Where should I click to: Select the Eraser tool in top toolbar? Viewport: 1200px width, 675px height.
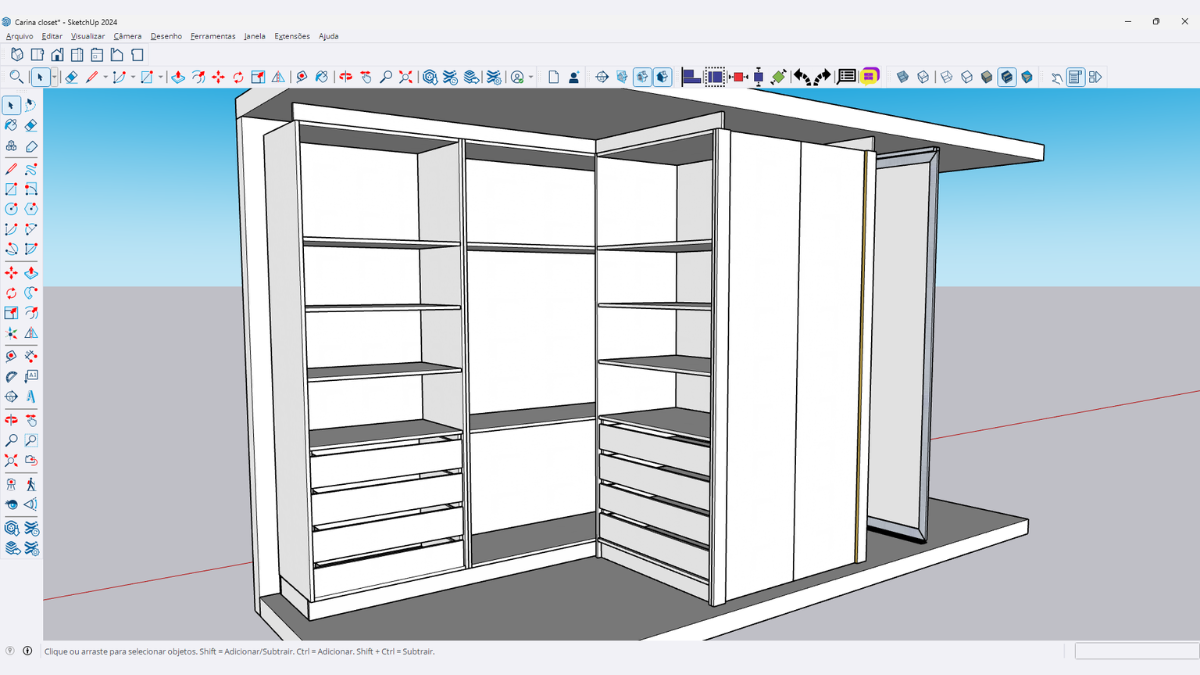tap(71, 77)
